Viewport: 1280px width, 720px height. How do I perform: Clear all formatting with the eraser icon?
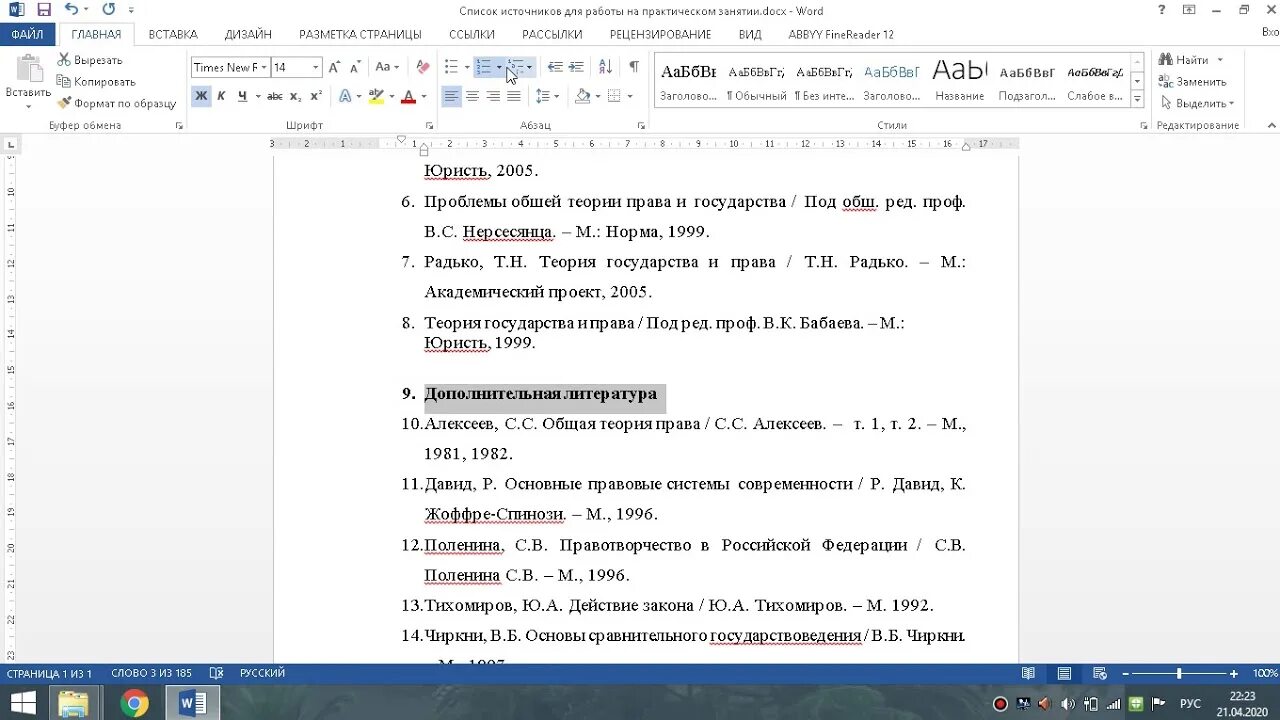[x=423, y=67]
